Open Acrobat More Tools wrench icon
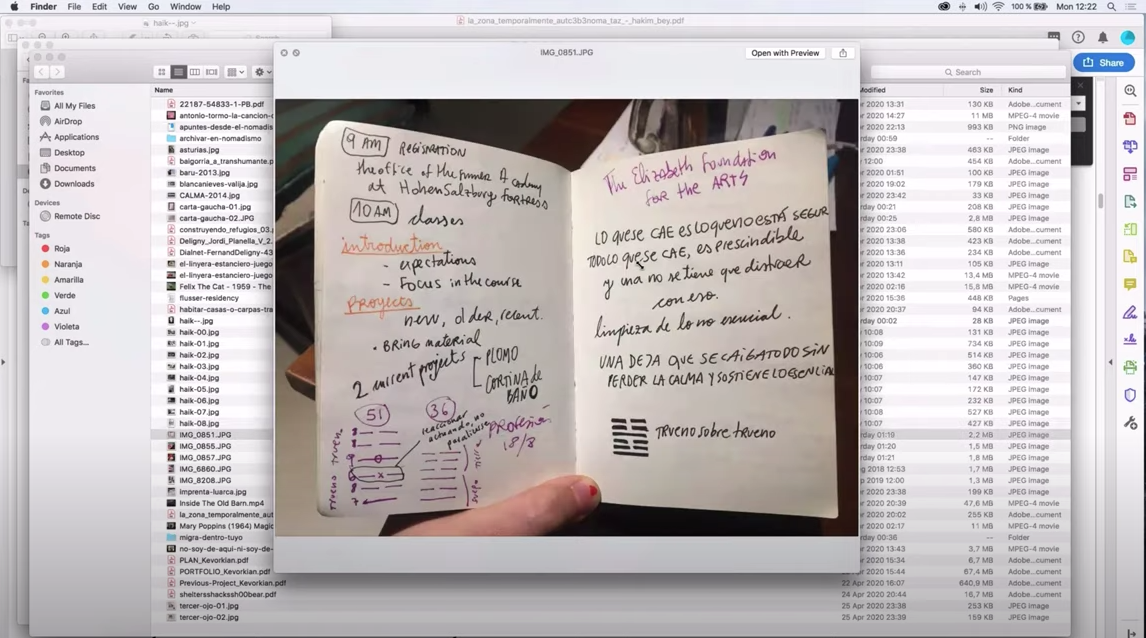 pyautogui.click(x=1130, y=423)
